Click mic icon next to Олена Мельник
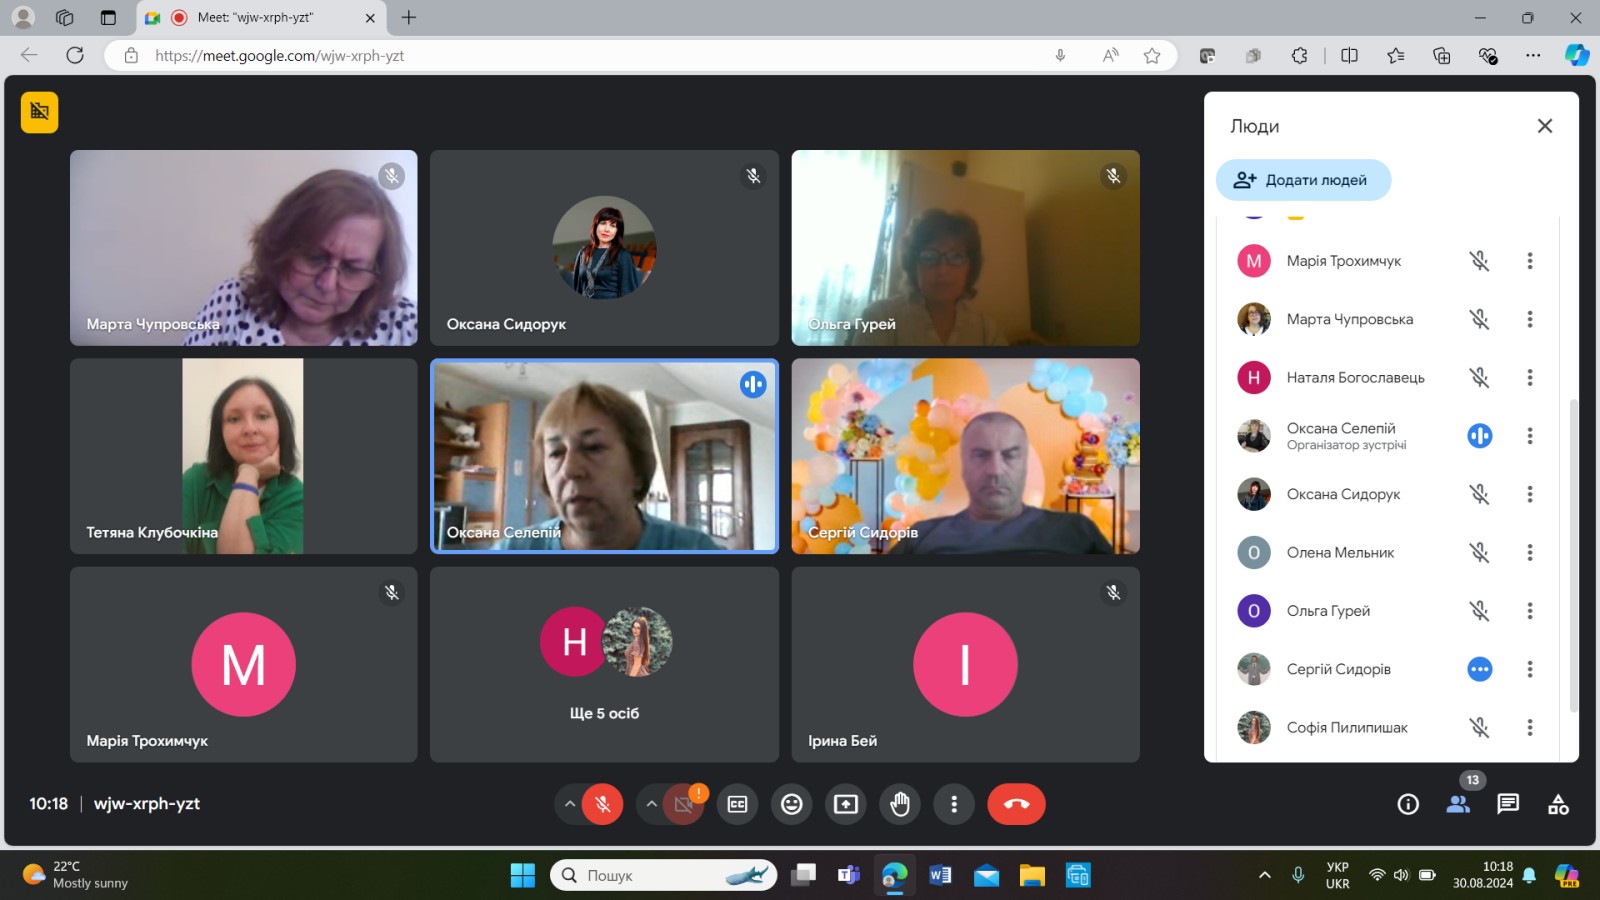This screenshot has width=1600, height=900. pos(1479,552)
